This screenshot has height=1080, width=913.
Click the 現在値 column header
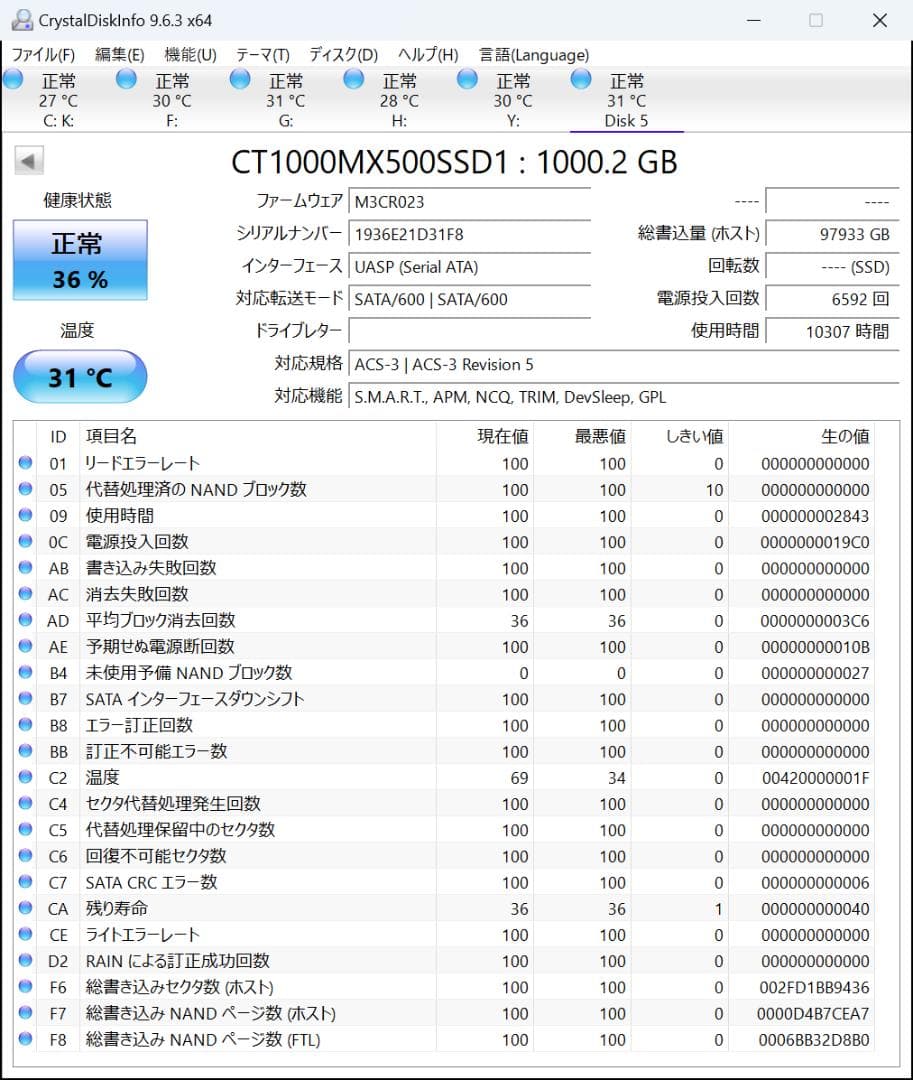click(503, 436)
